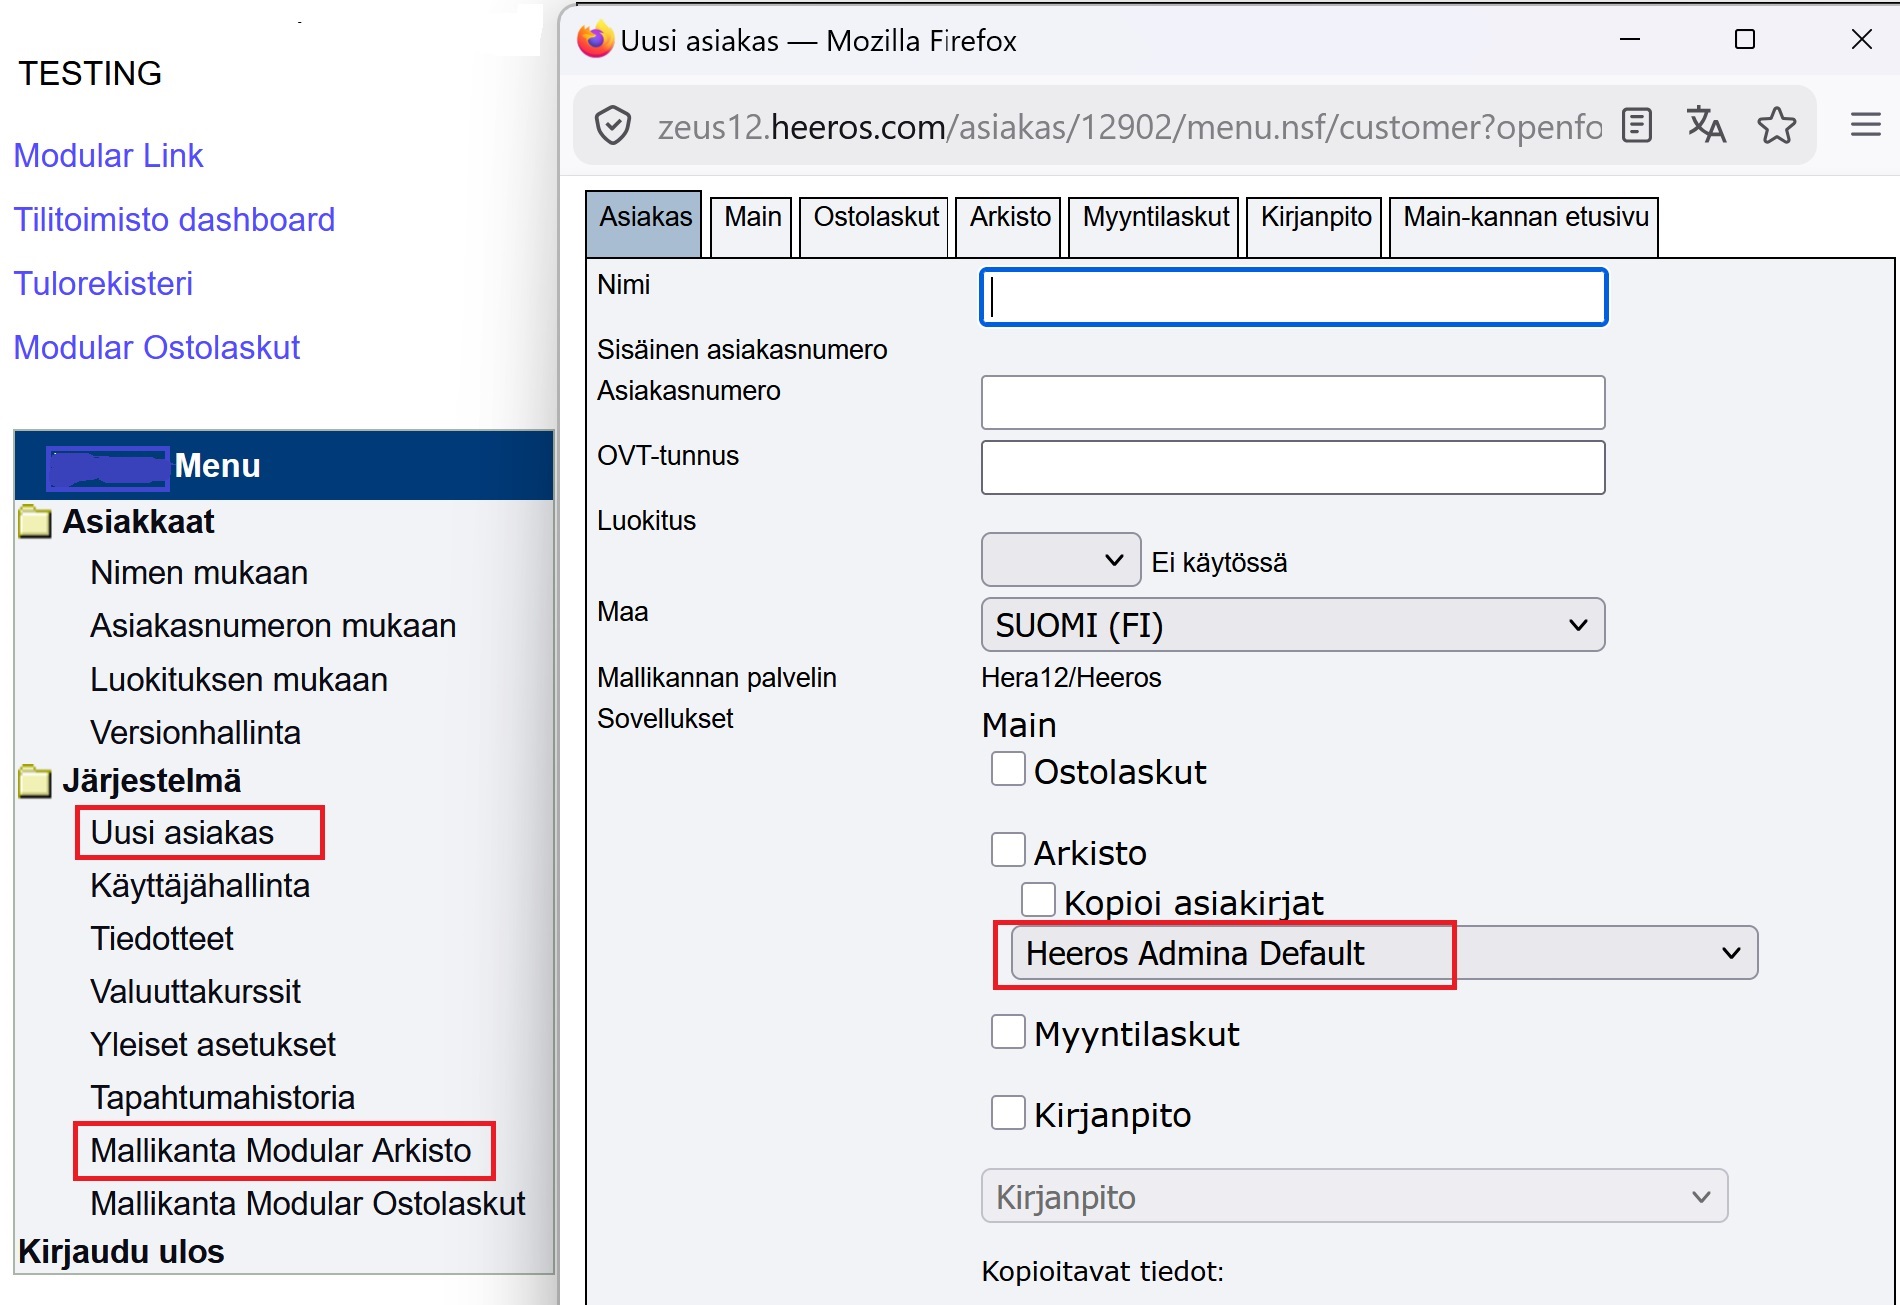Minimize the Uusi asiakas Firefox window

point(1630,40)
